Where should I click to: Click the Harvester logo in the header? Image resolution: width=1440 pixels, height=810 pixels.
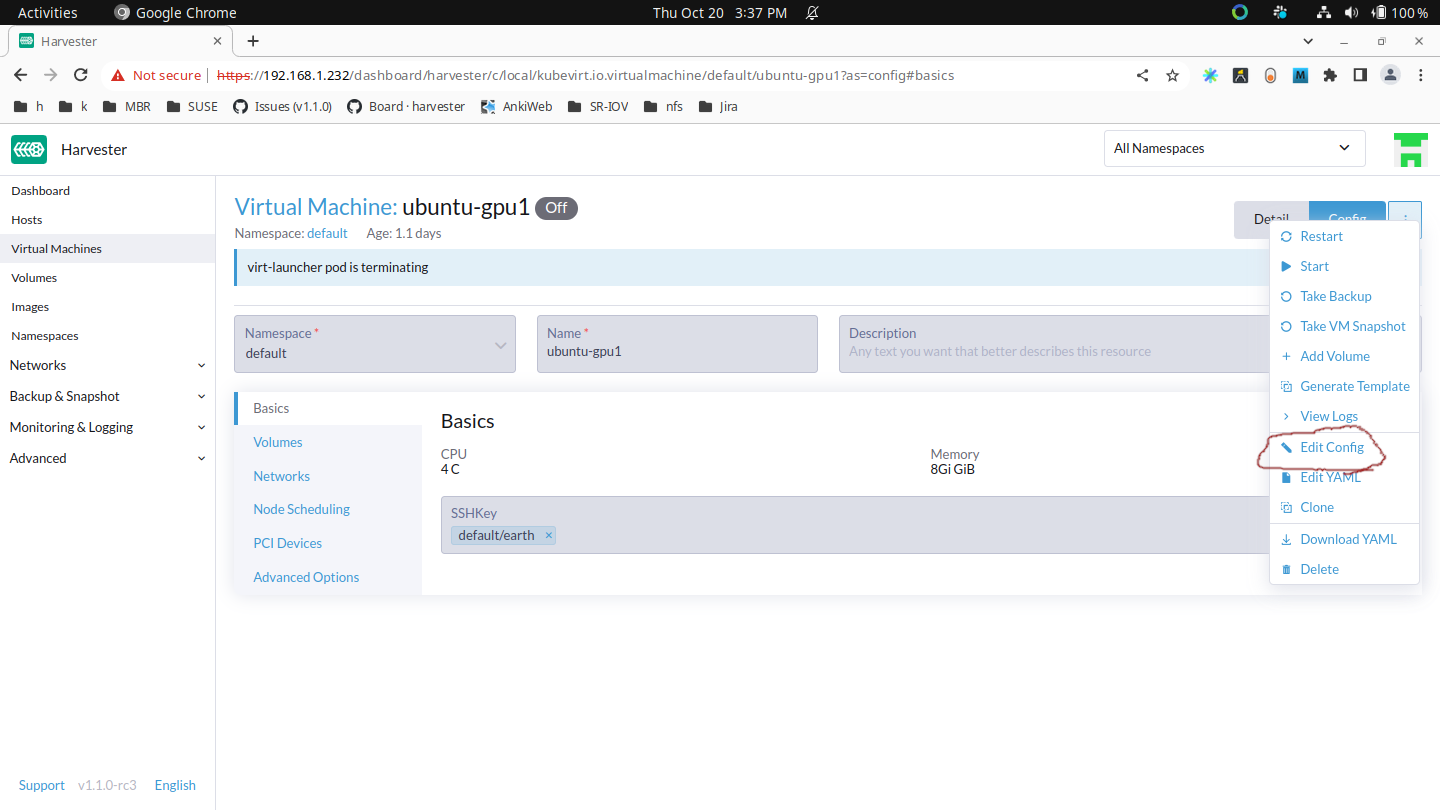pyautogui.click(x=29, y=149)
